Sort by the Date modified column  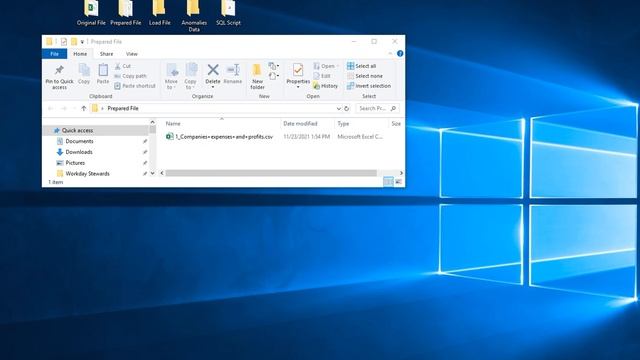tap(300, 123)
